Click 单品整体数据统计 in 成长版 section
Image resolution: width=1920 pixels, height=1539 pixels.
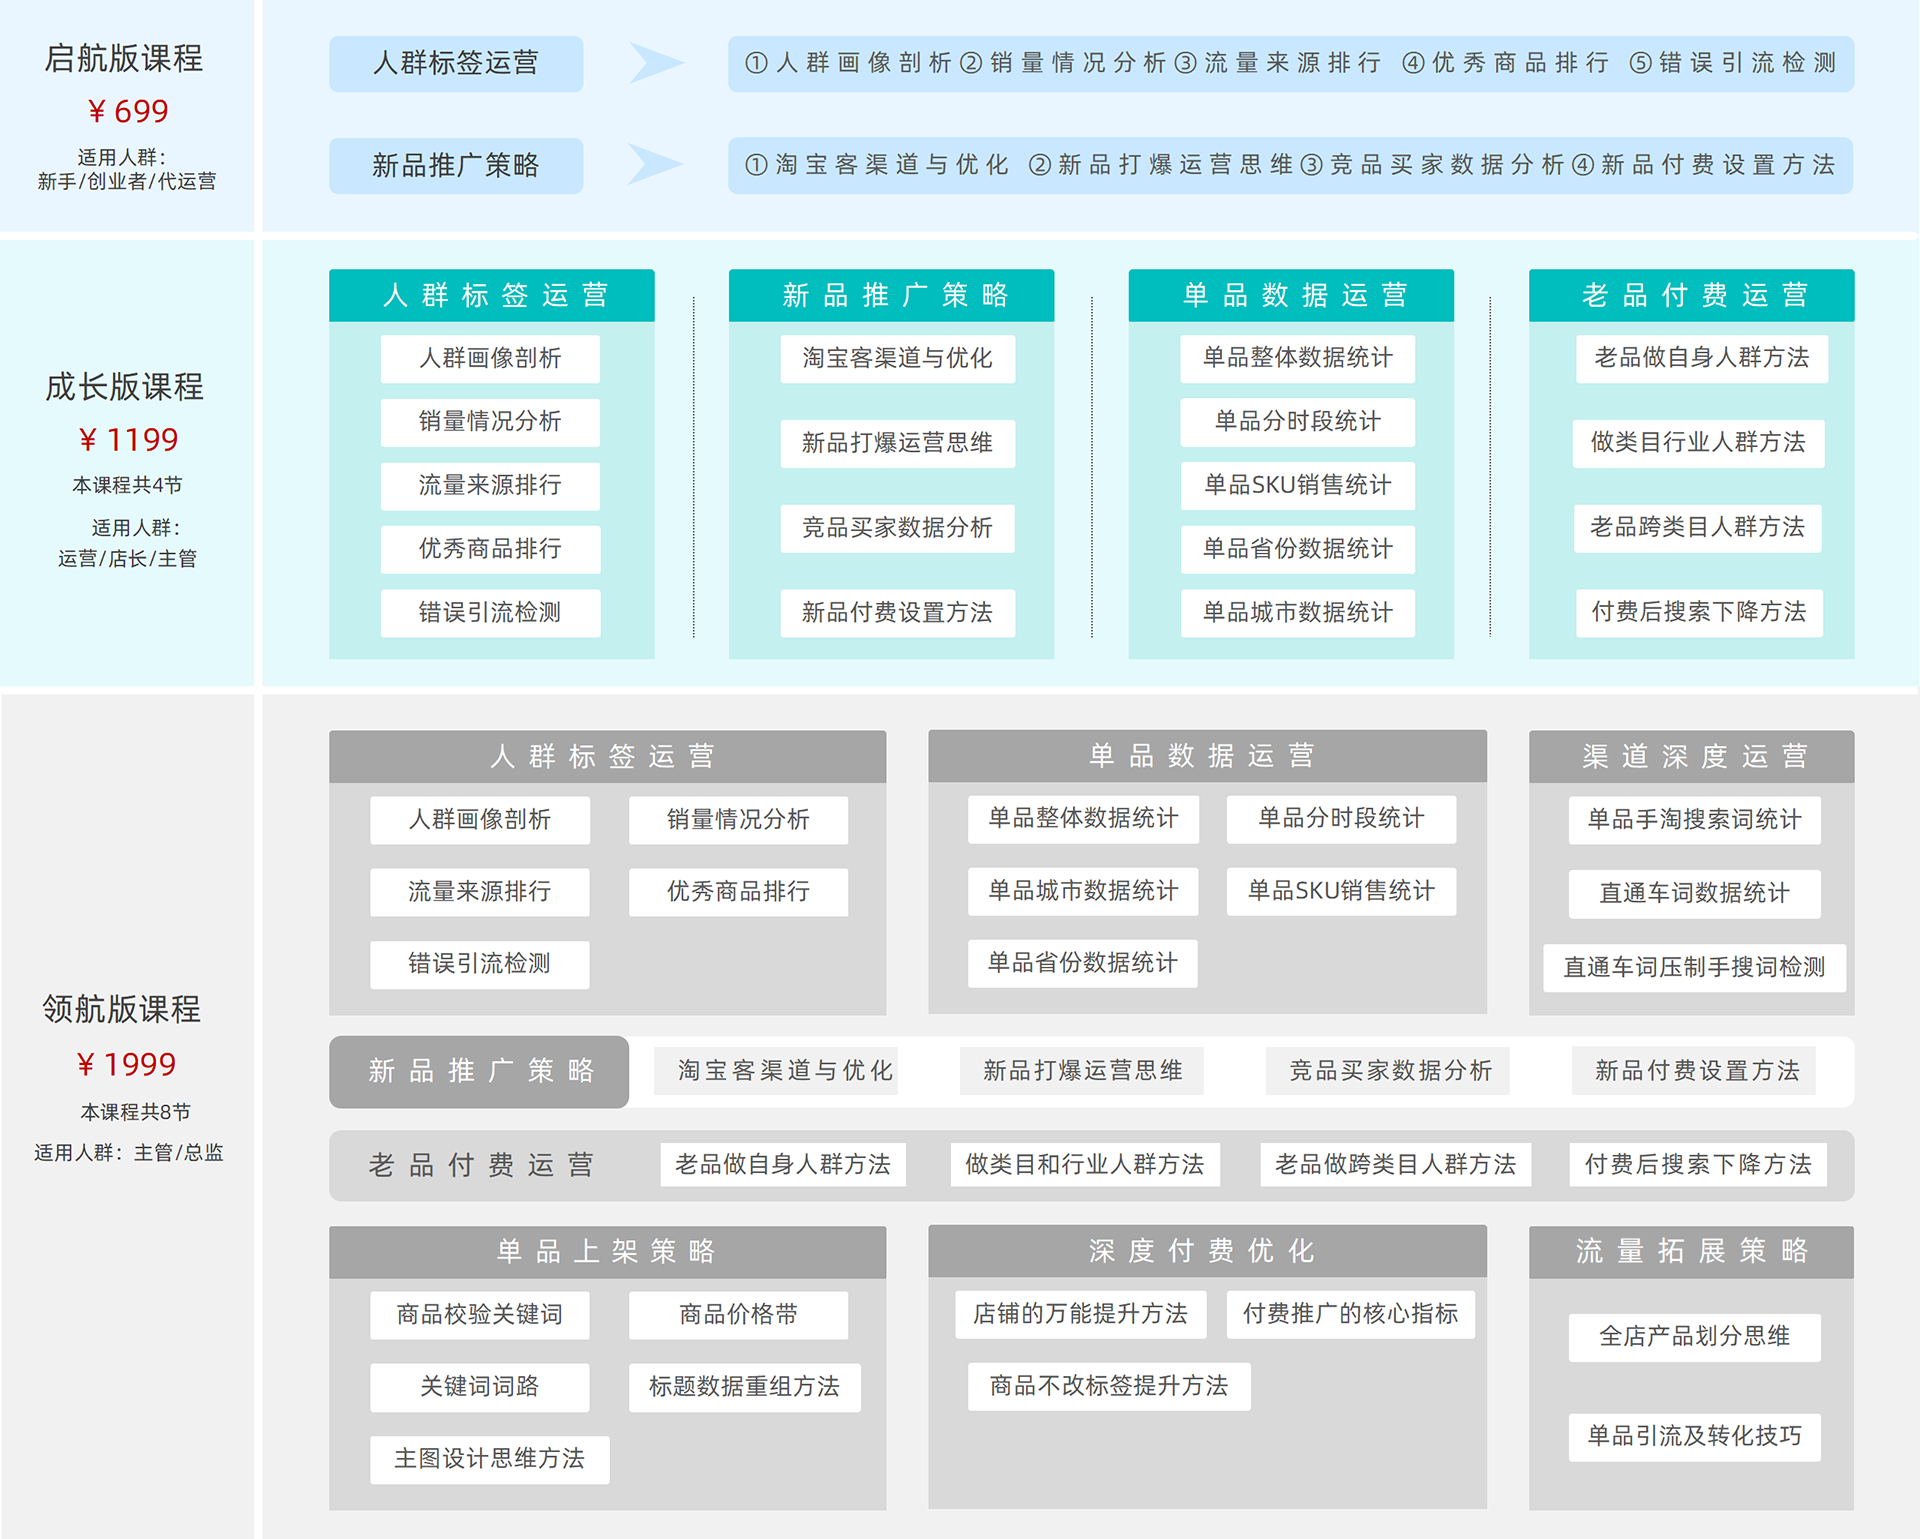(x=1297, y=358)
